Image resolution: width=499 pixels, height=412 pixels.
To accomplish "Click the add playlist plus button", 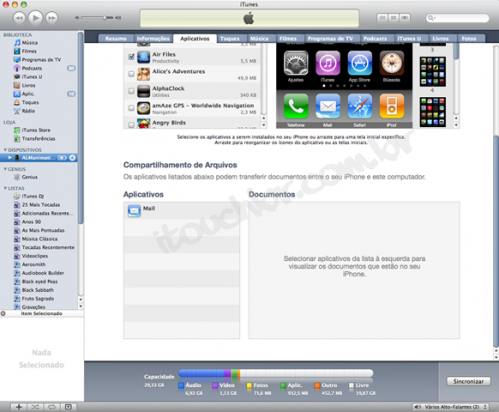I will pos(19,407).
